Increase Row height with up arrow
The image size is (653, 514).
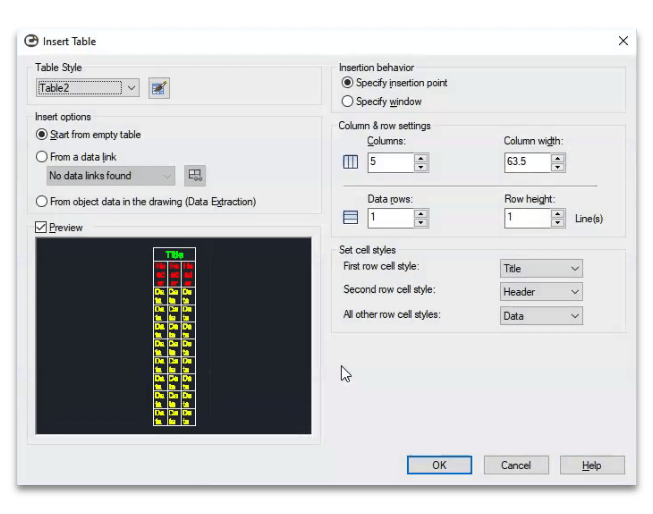point(558,214)
